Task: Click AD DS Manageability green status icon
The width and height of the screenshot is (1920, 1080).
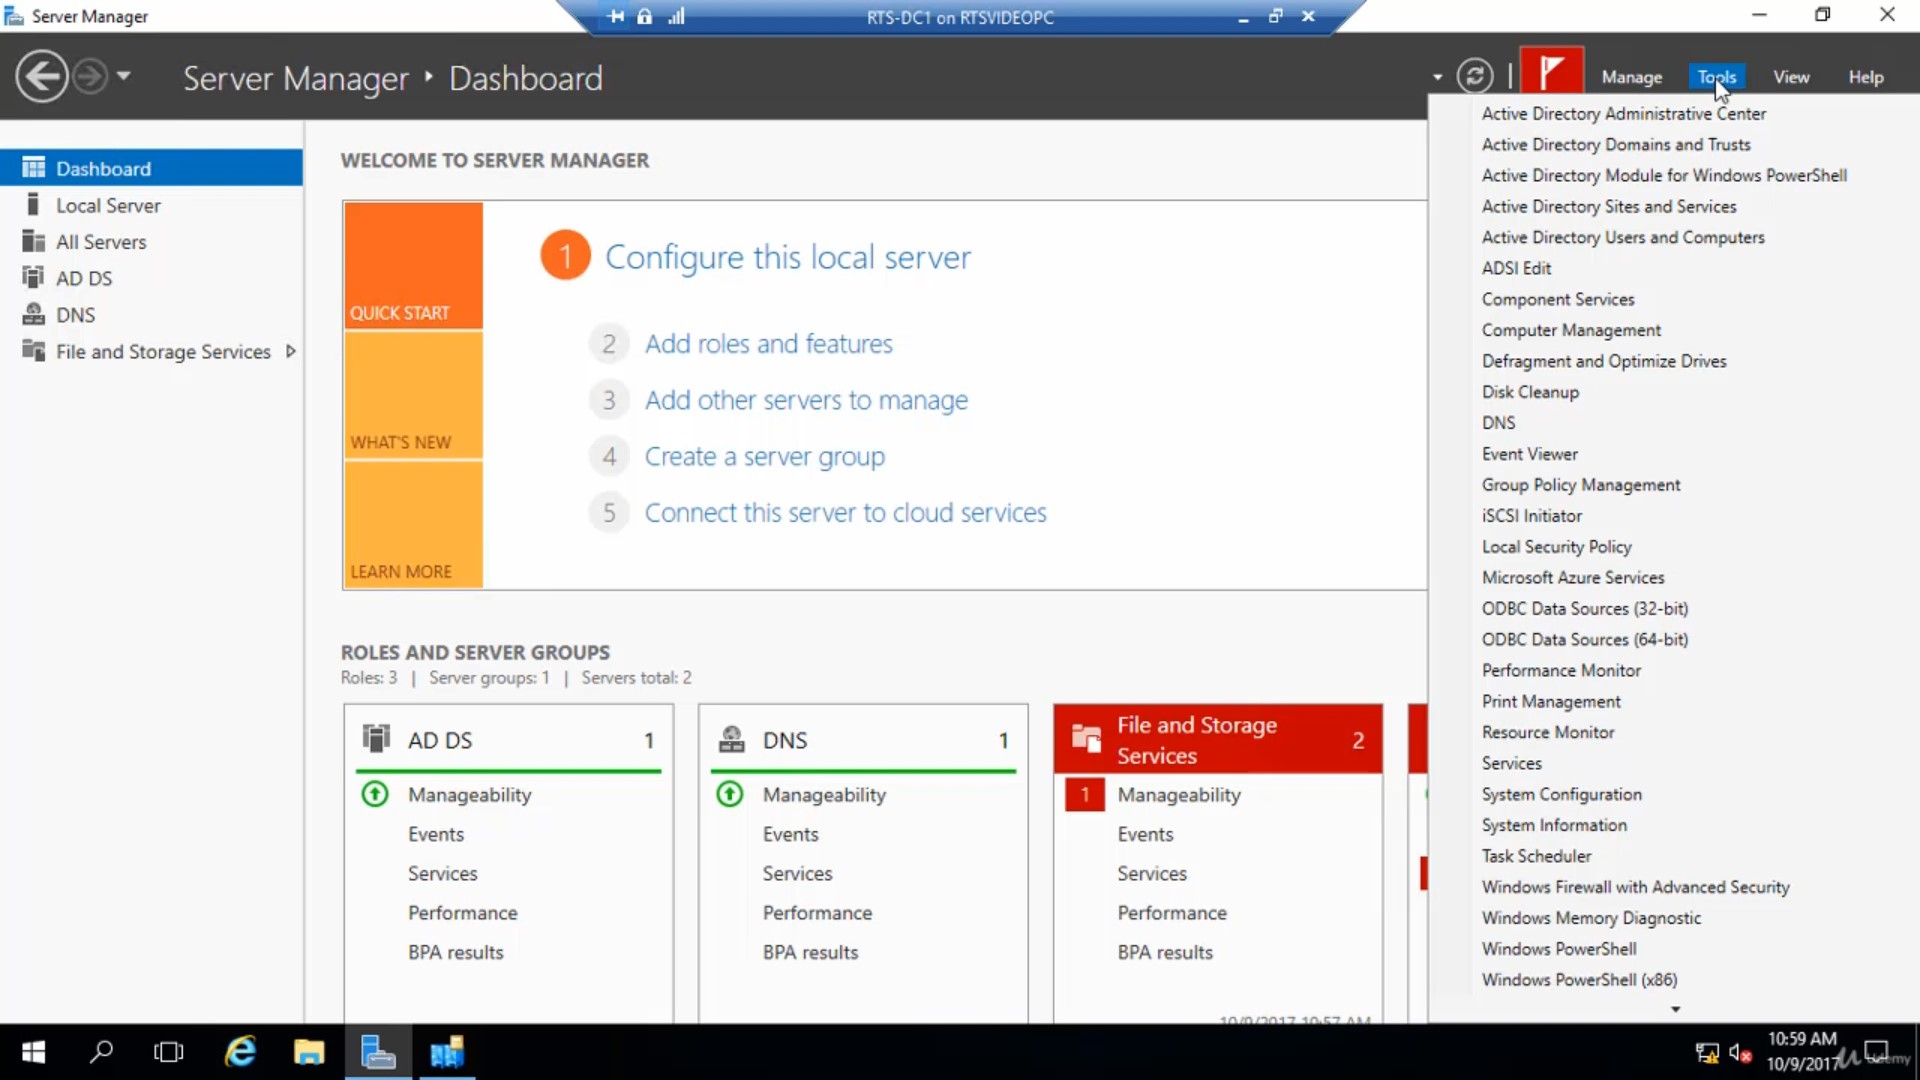Action: coord(375,795)
